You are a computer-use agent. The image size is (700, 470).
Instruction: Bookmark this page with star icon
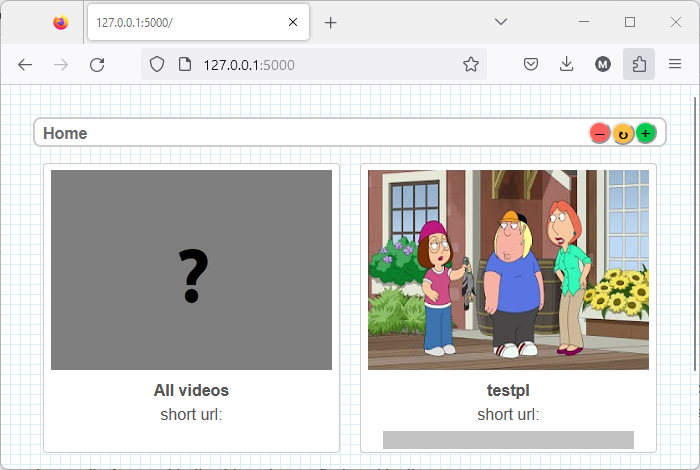point(471,64)
